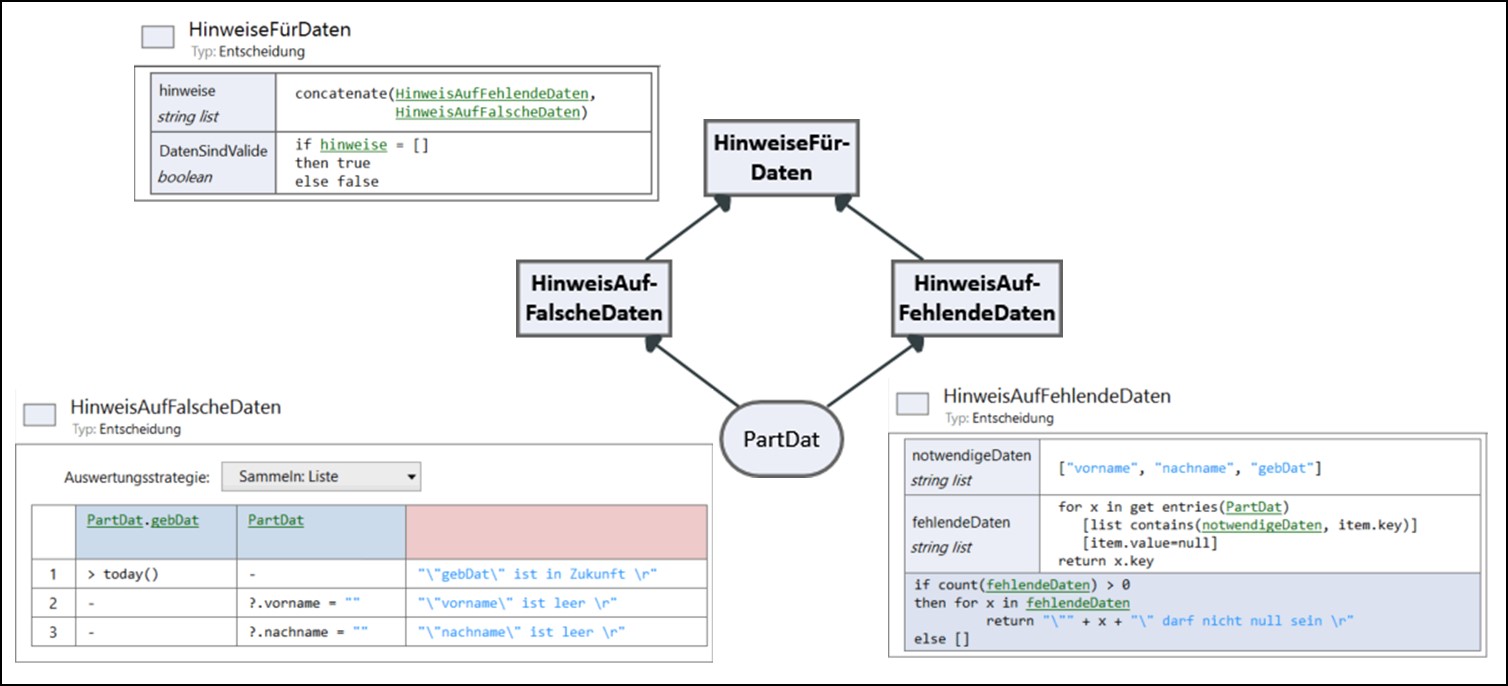Viewport: 1508px width, 686px height.
Task: Click the PartDat second column header
Action: pyautogui.click(x=276, y=521)
